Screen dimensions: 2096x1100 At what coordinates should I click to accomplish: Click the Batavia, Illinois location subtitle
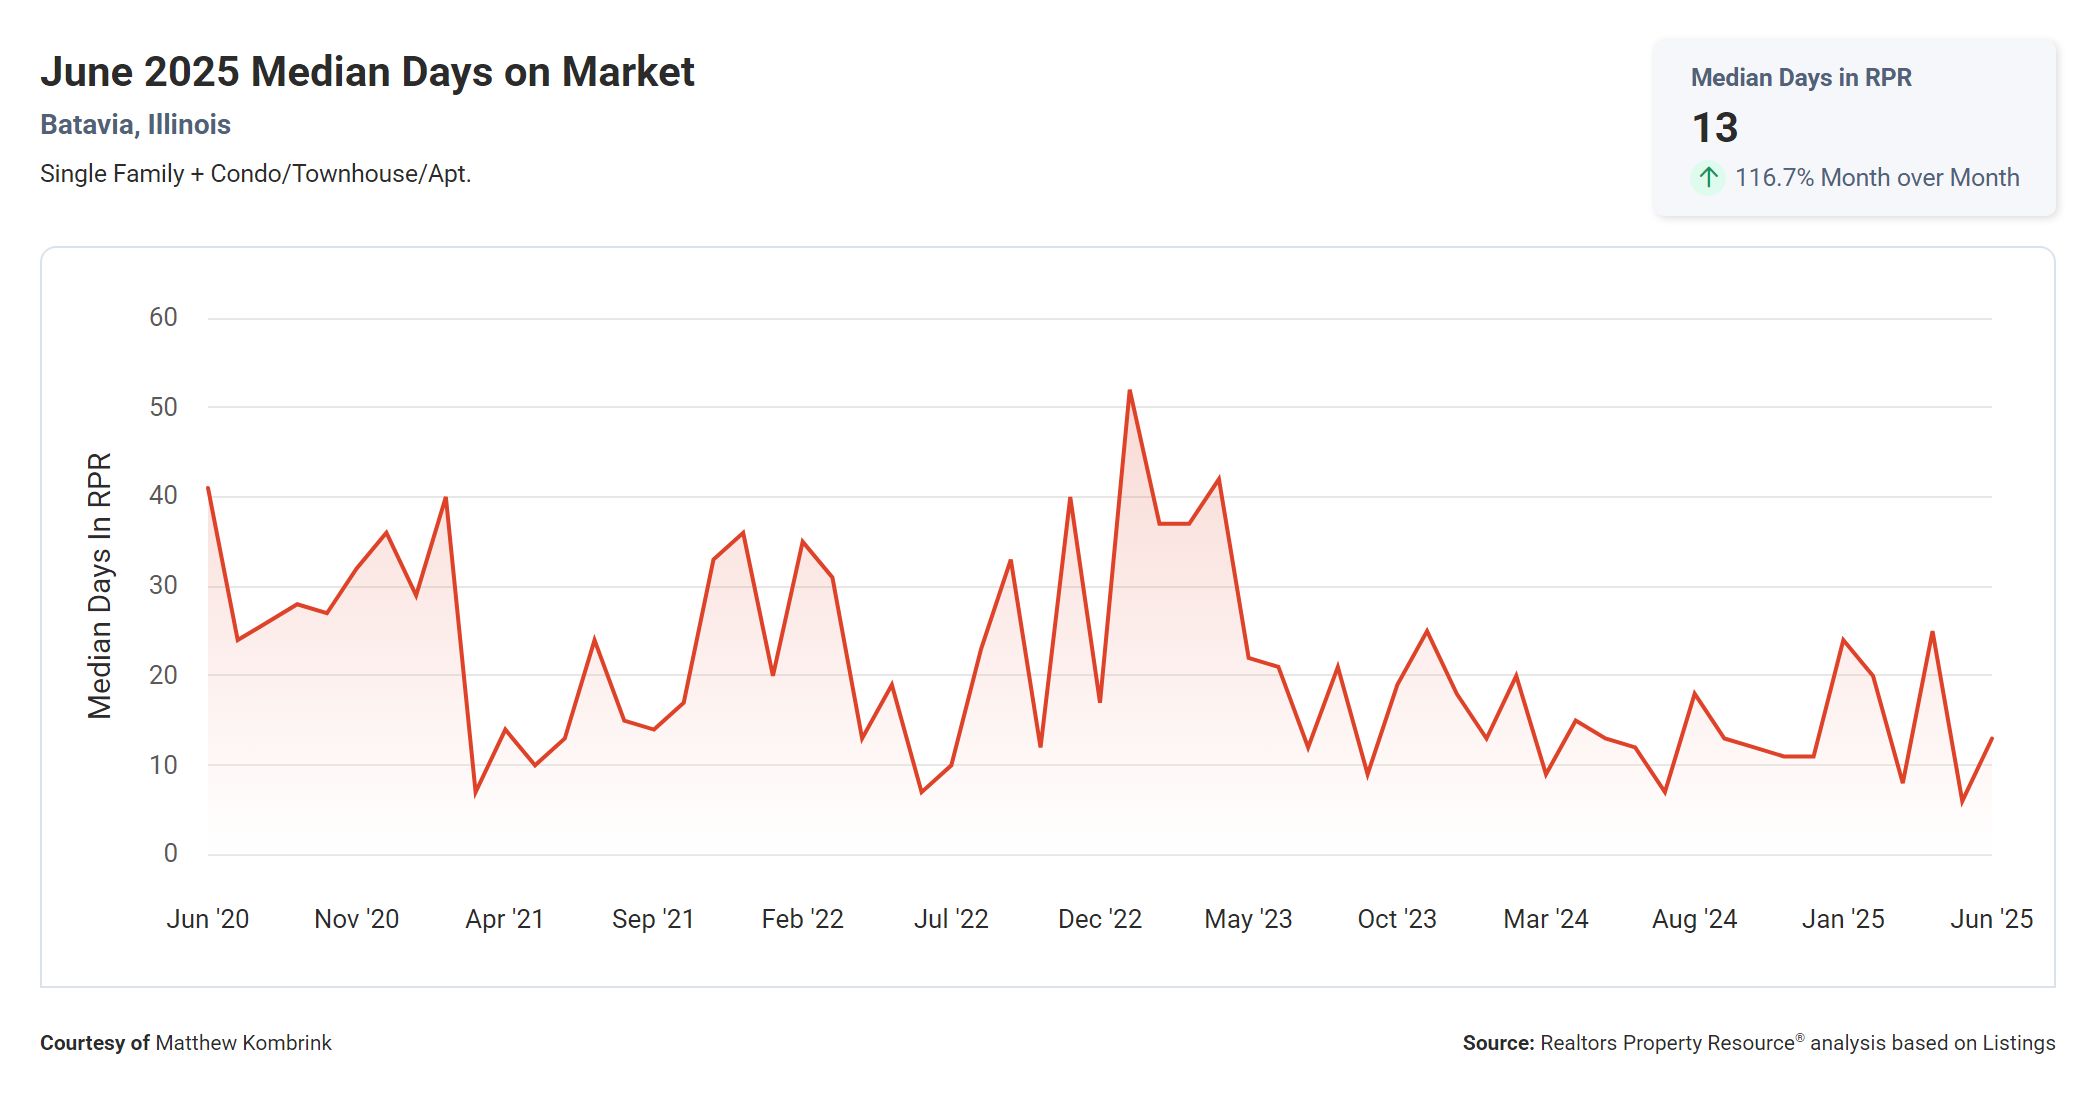[x=135, y=124]
